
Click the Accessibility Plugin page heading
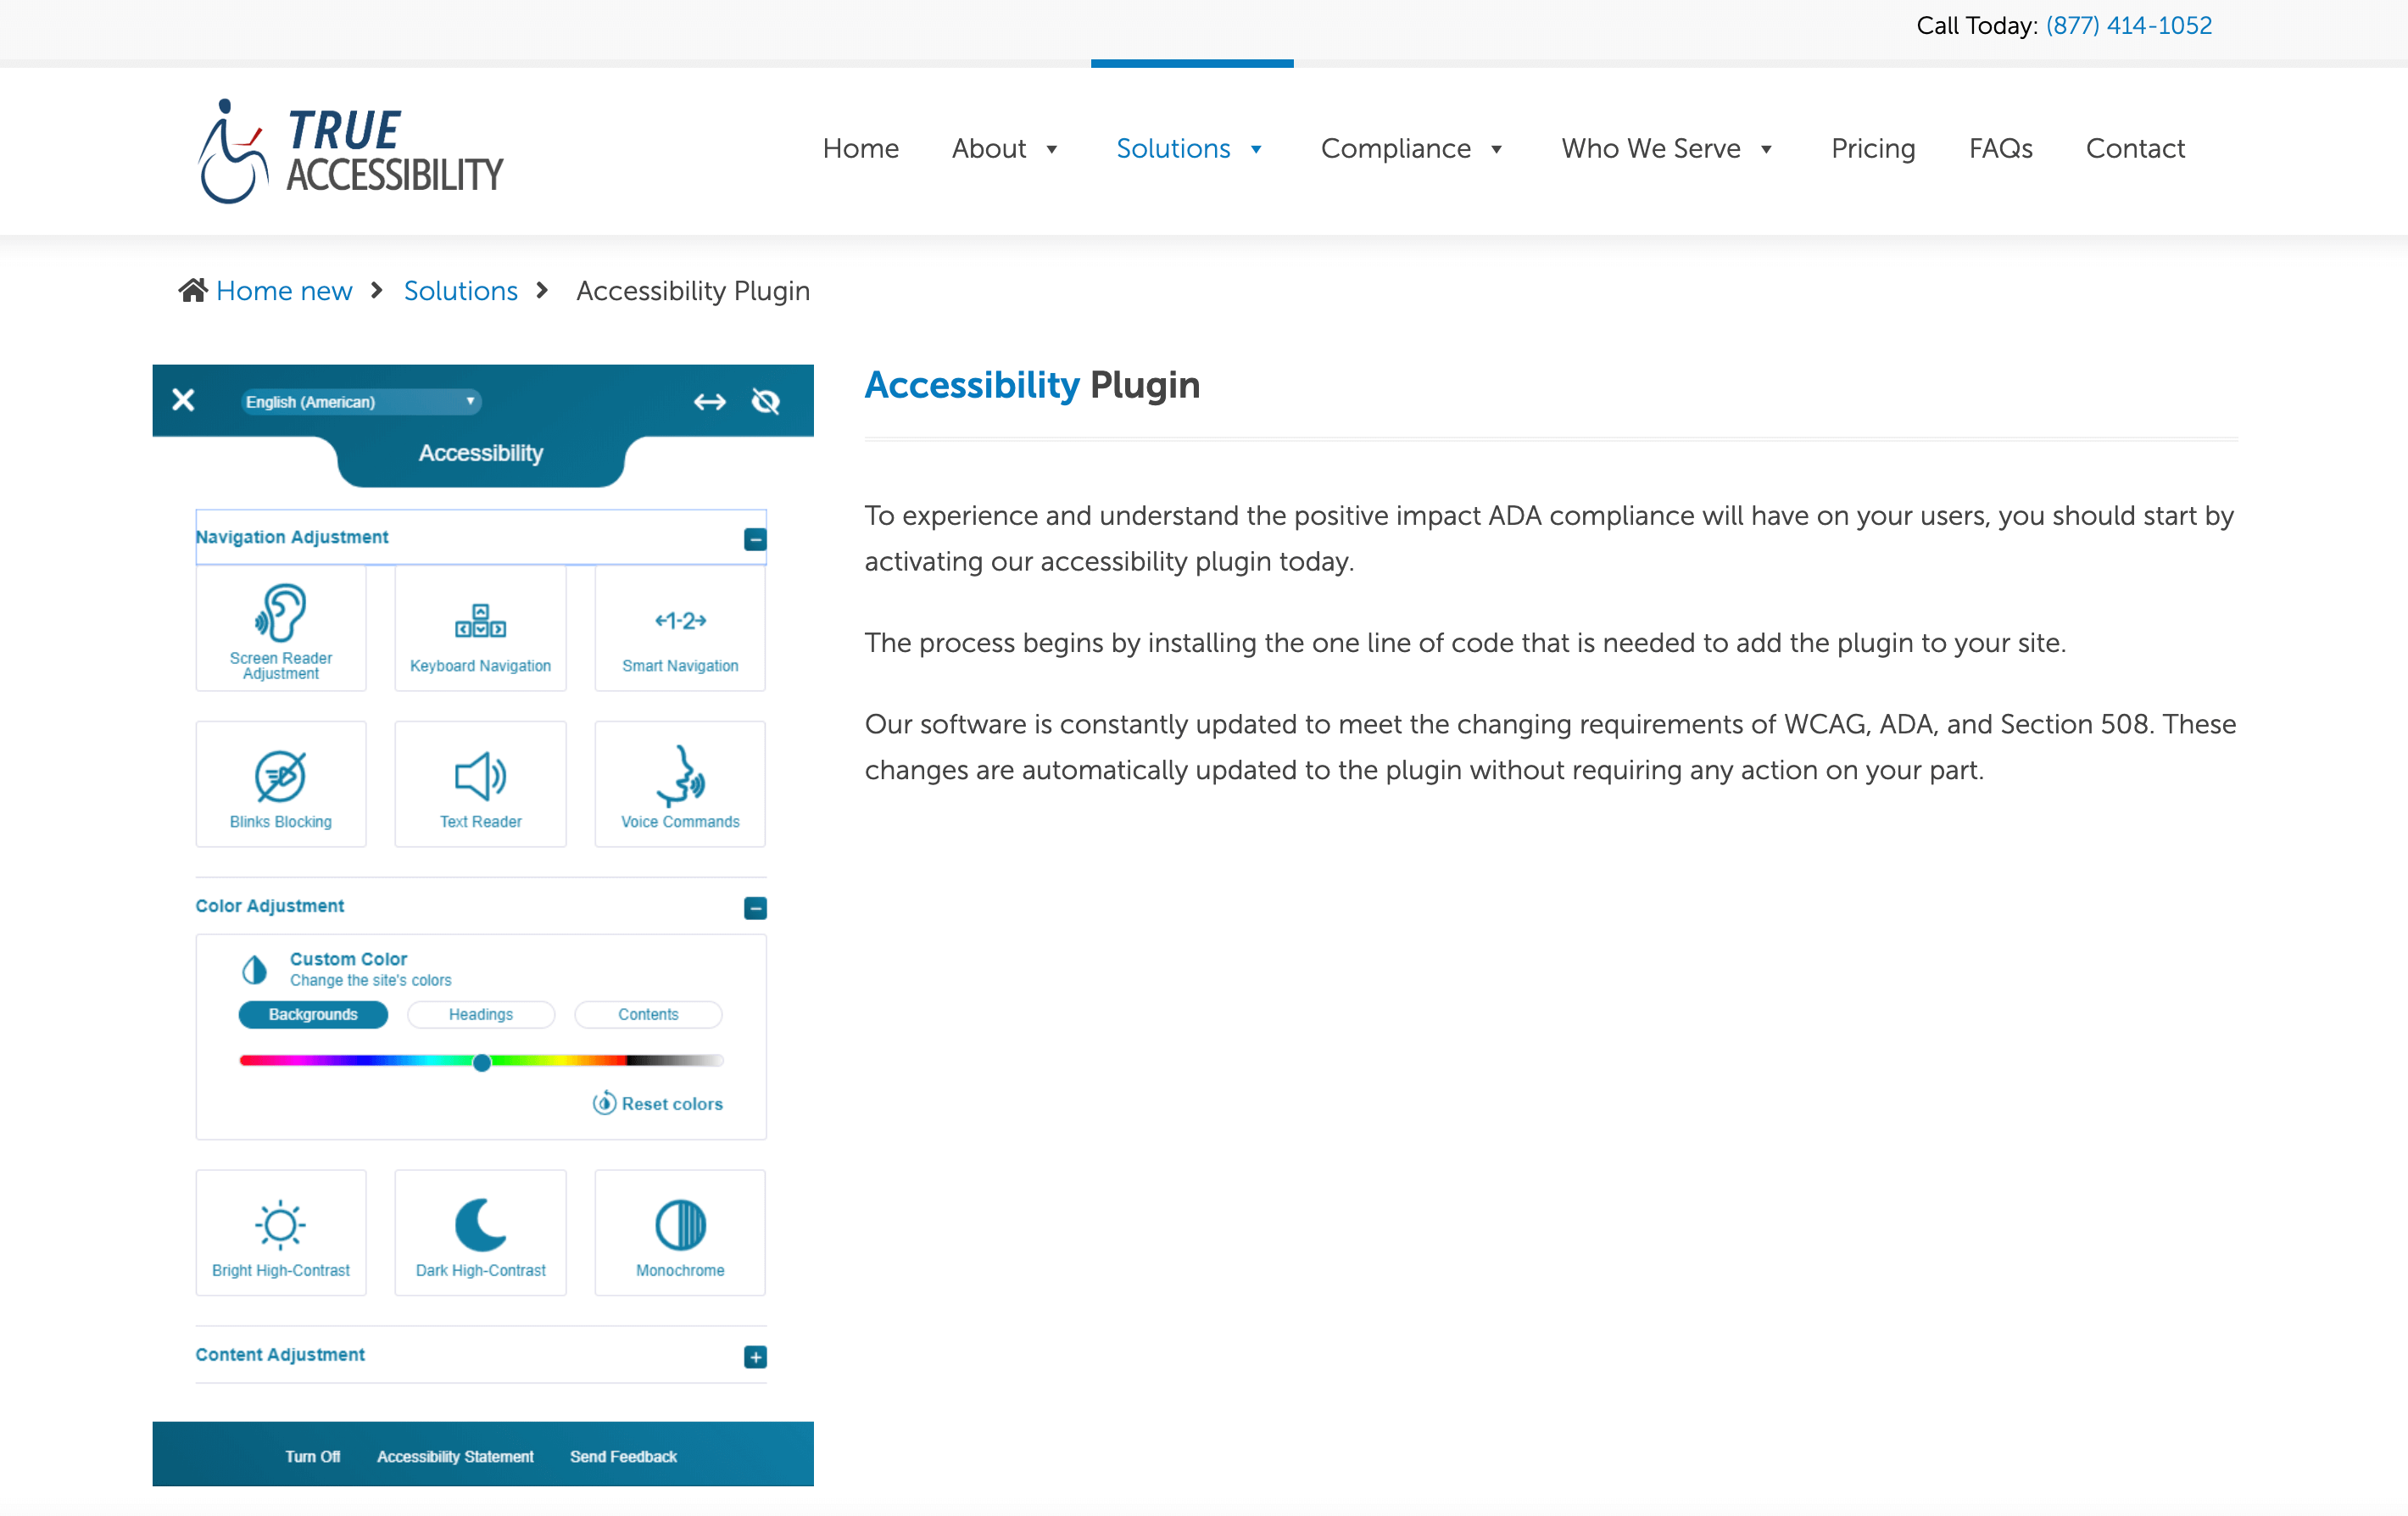click(1032, 385)
